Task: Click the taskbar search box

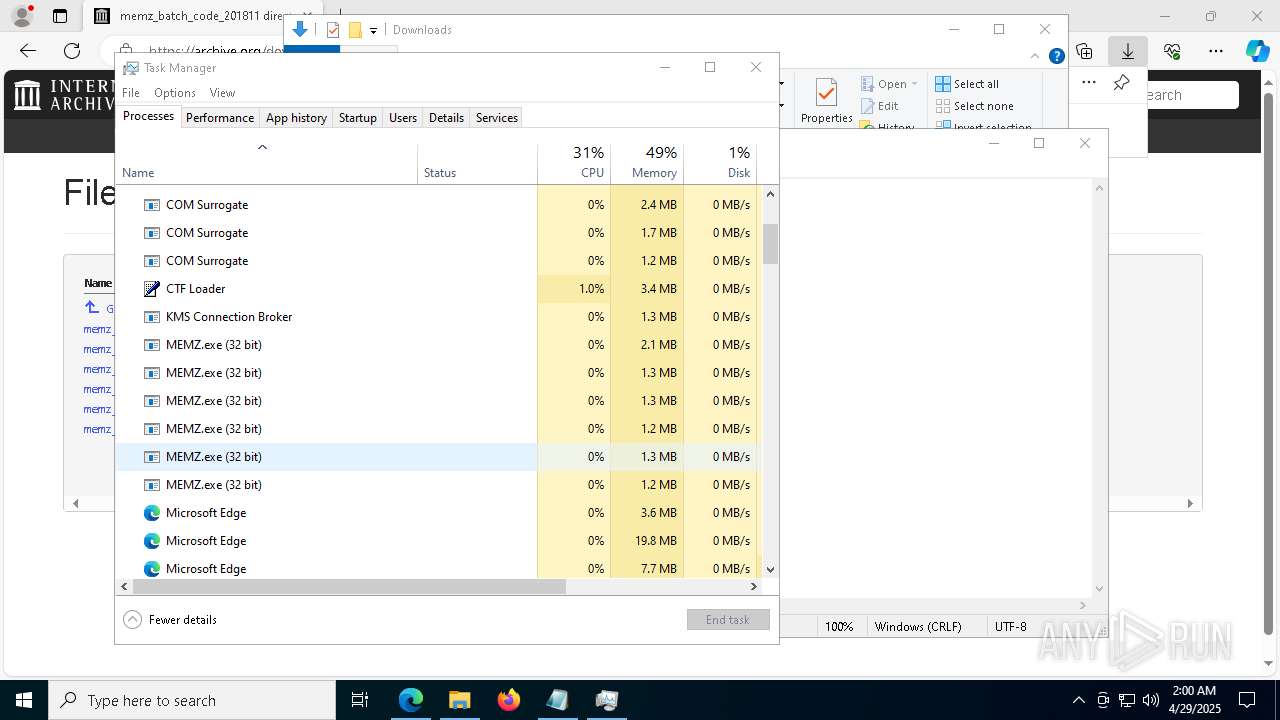Action: point(192,700)
